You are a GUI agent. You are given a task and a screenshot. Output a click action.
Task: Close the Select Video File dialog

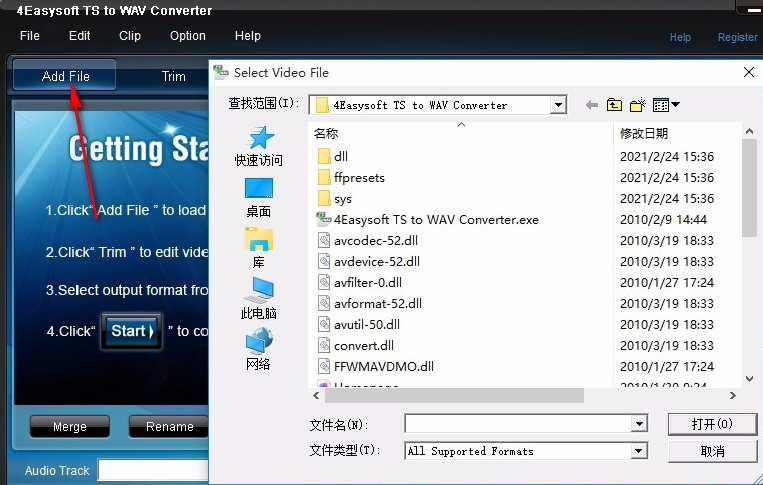pos(748,72)
